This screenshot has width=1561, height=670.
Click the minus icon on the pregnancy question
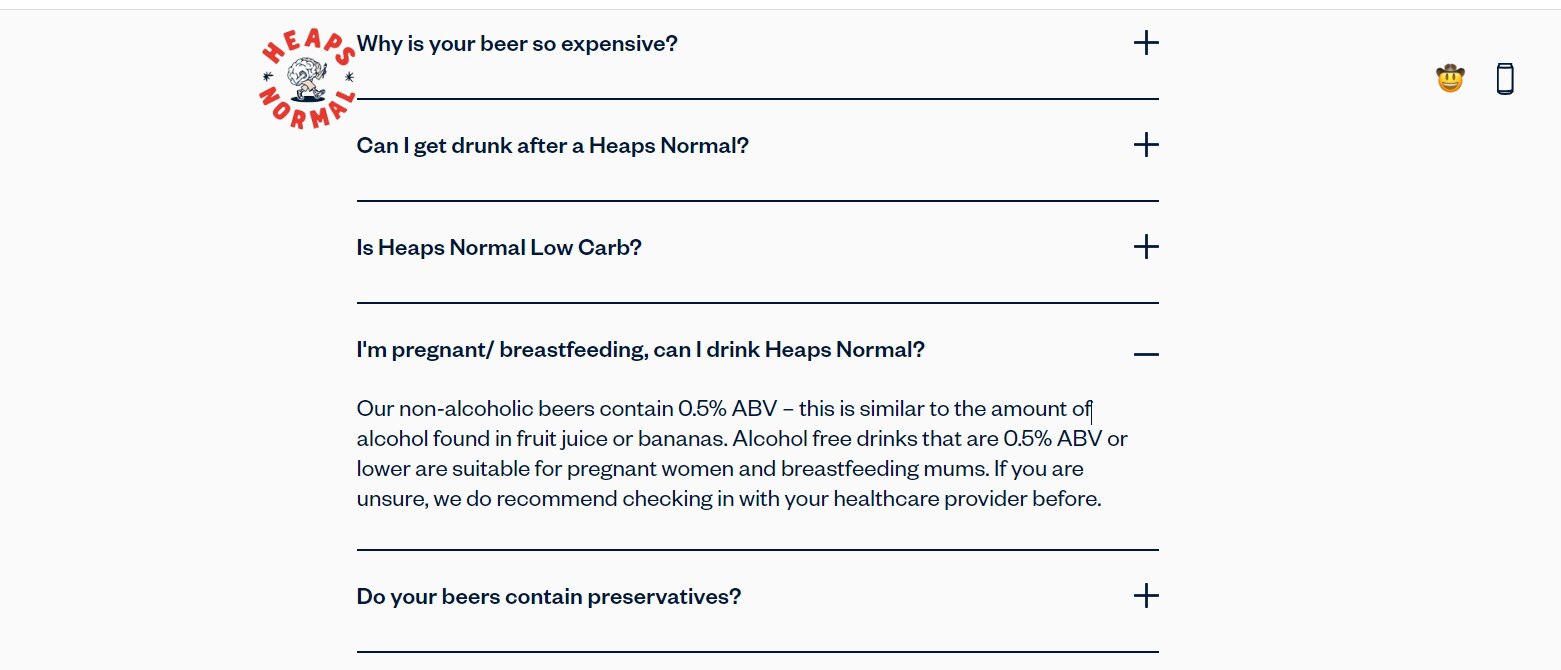click(x=1146, y=352)
